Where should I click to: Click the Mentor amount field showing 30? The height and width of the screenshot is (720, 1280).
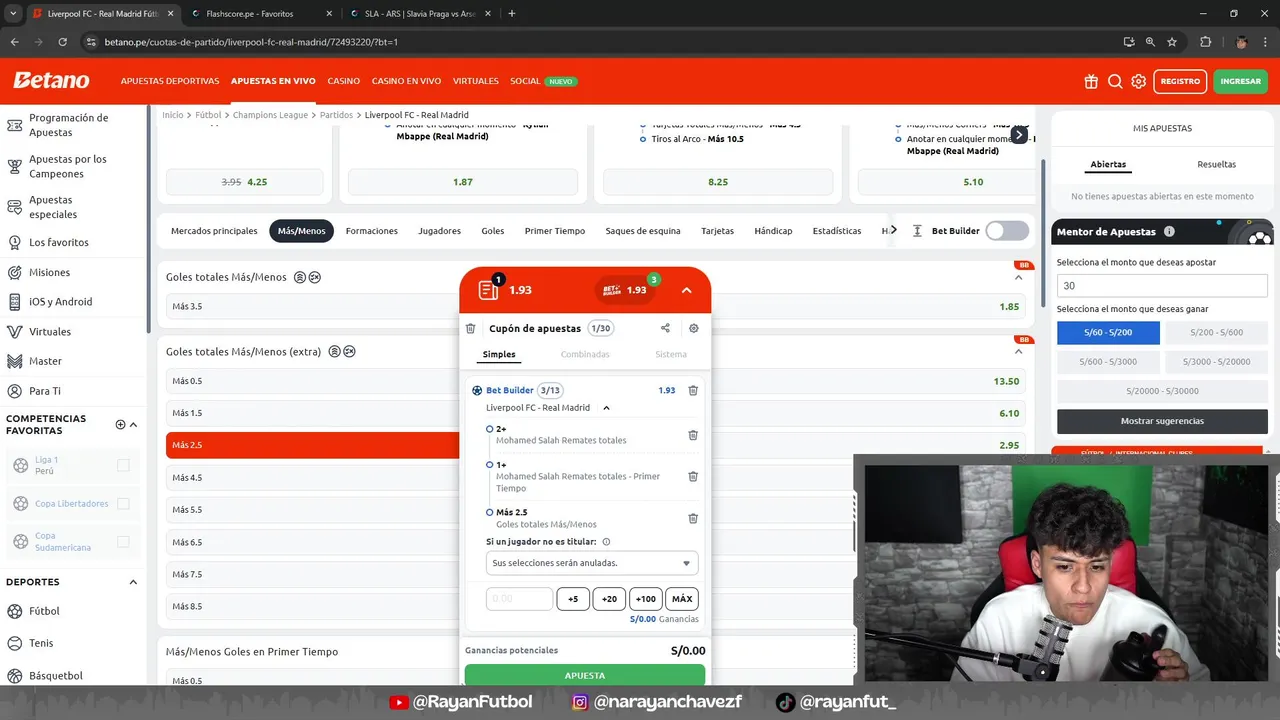[x=1162, y=286]
